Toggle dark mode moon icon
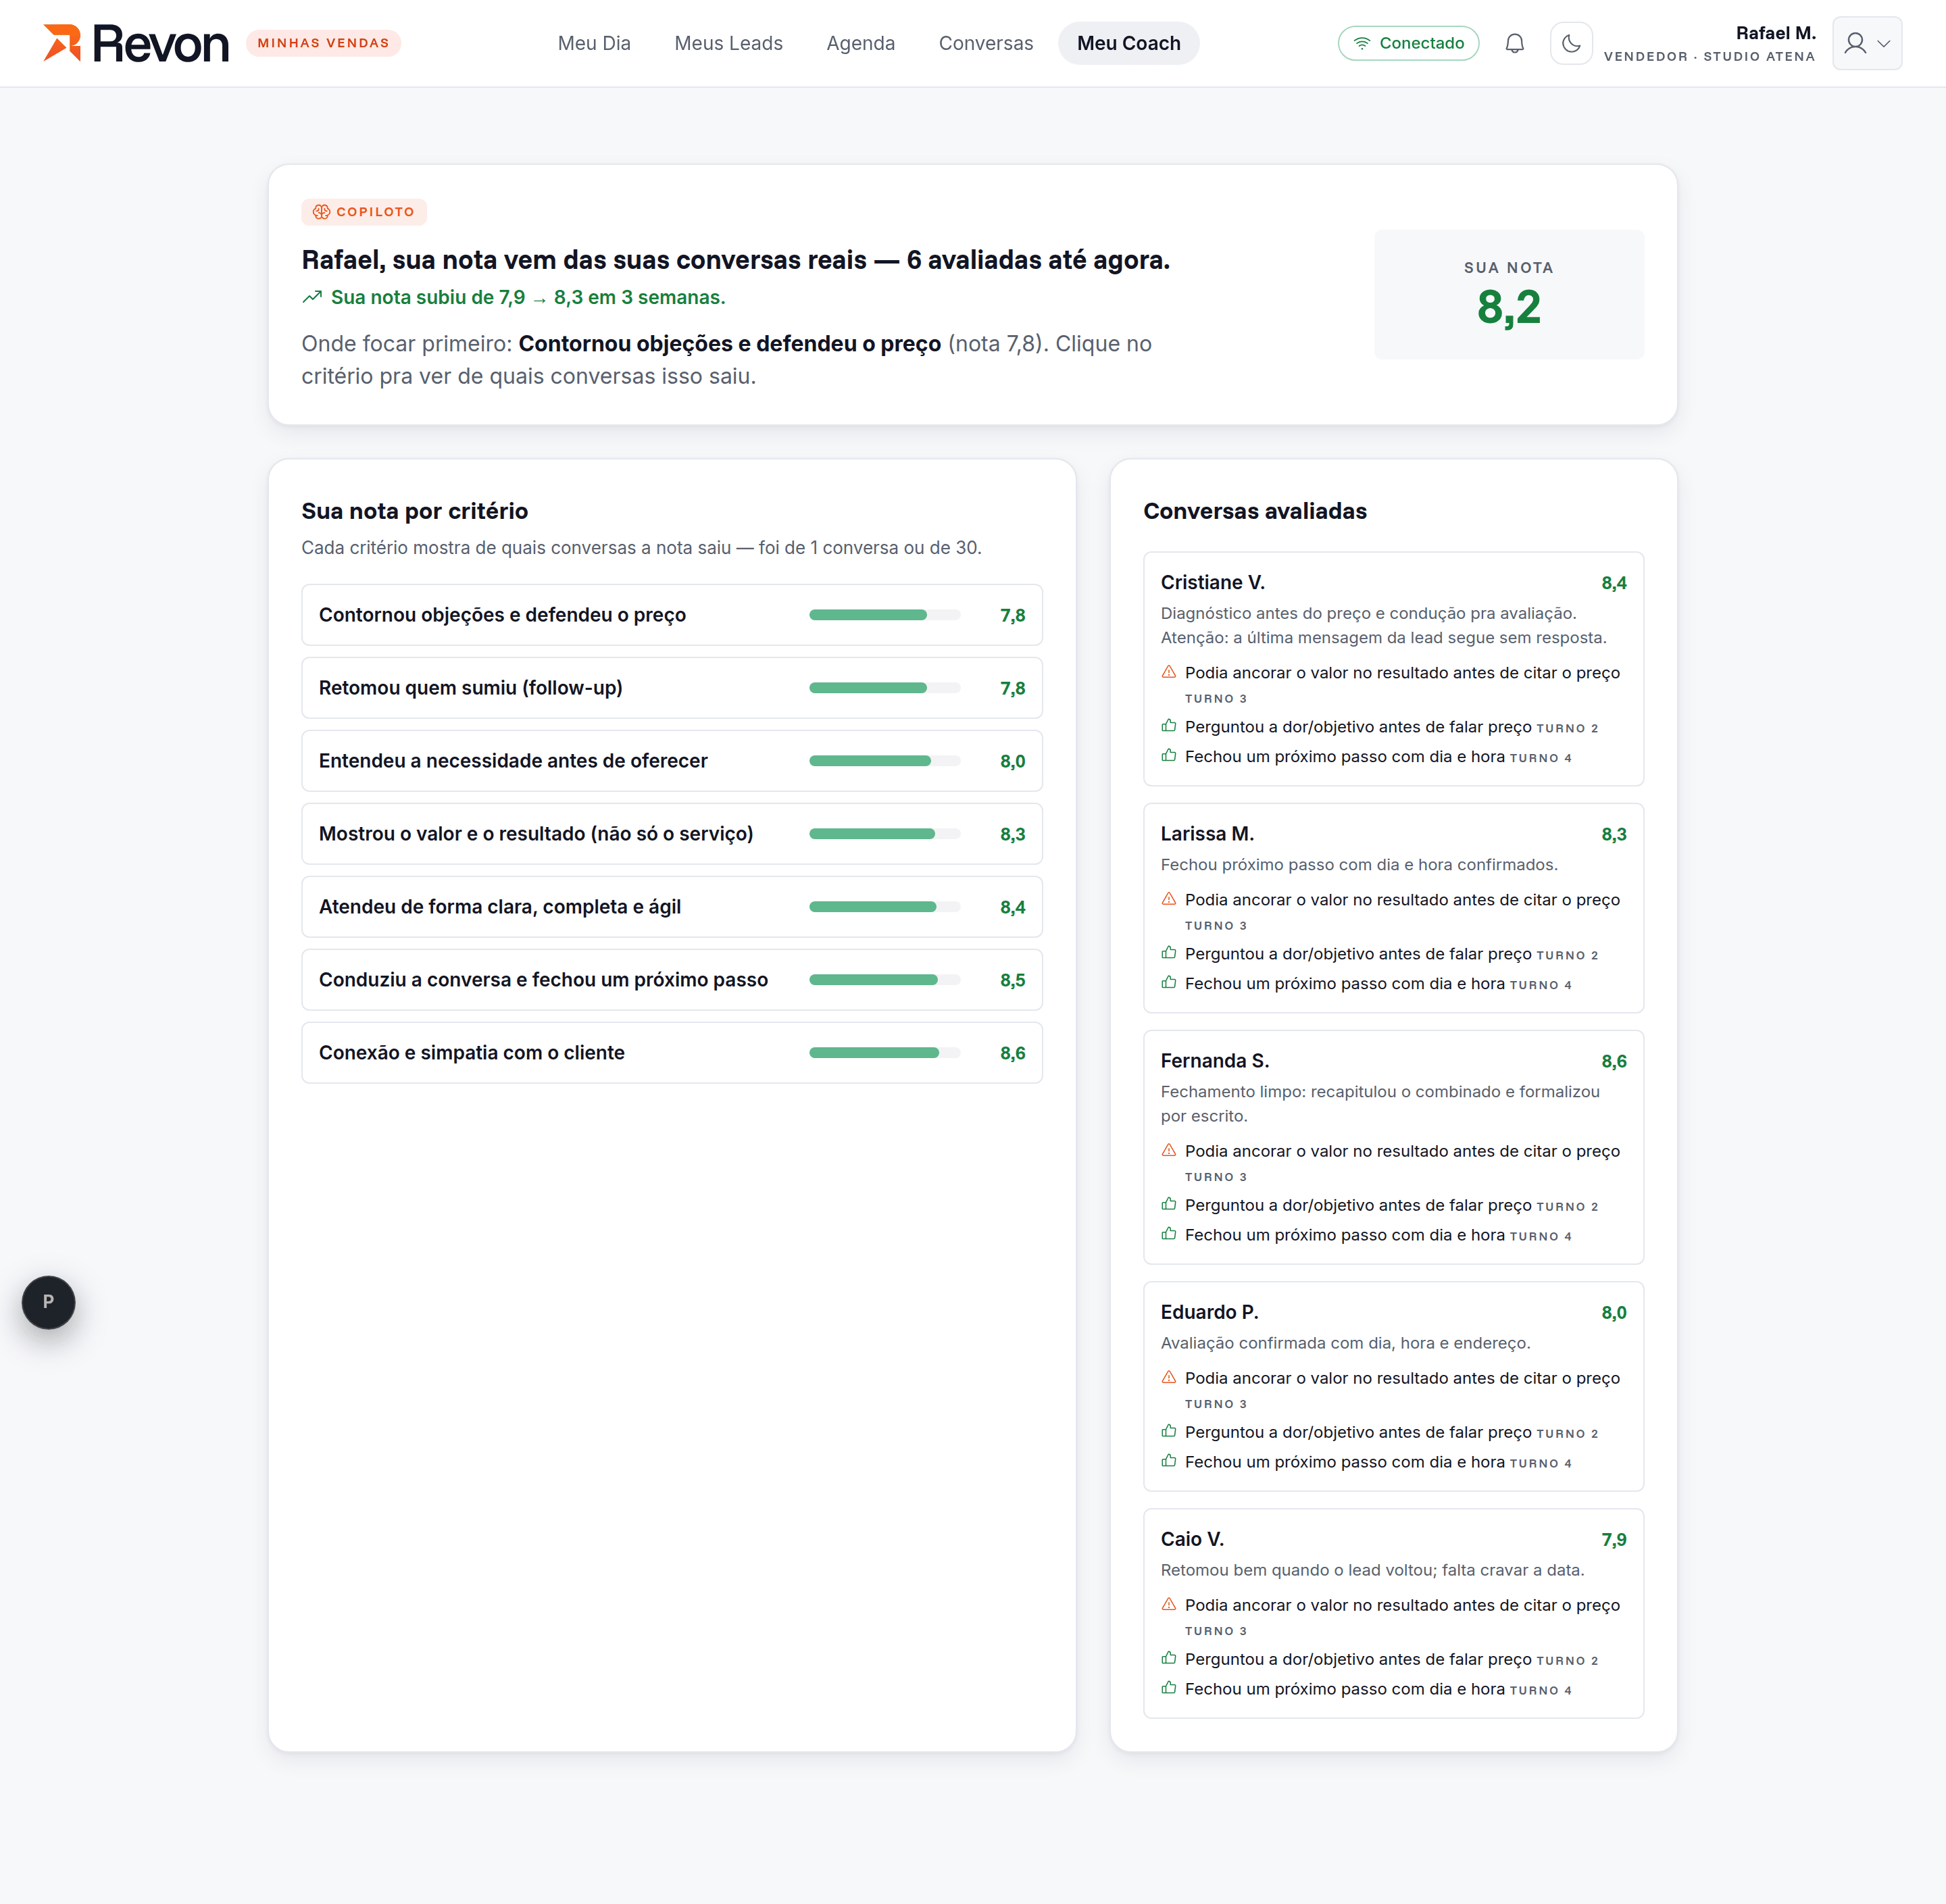The width and height of the screenshot is (1946, 1904). (x=1570, y=43)
